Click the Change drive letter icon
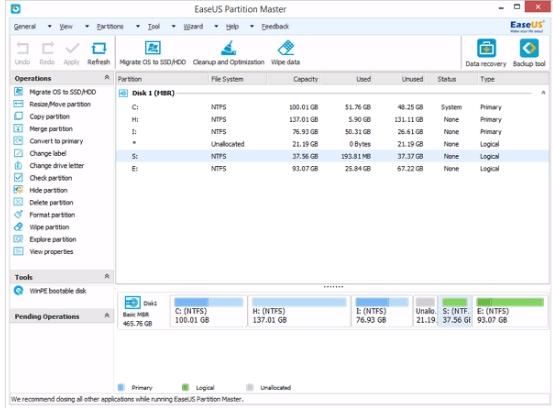The image size is (553, 408). pos(18,165)
